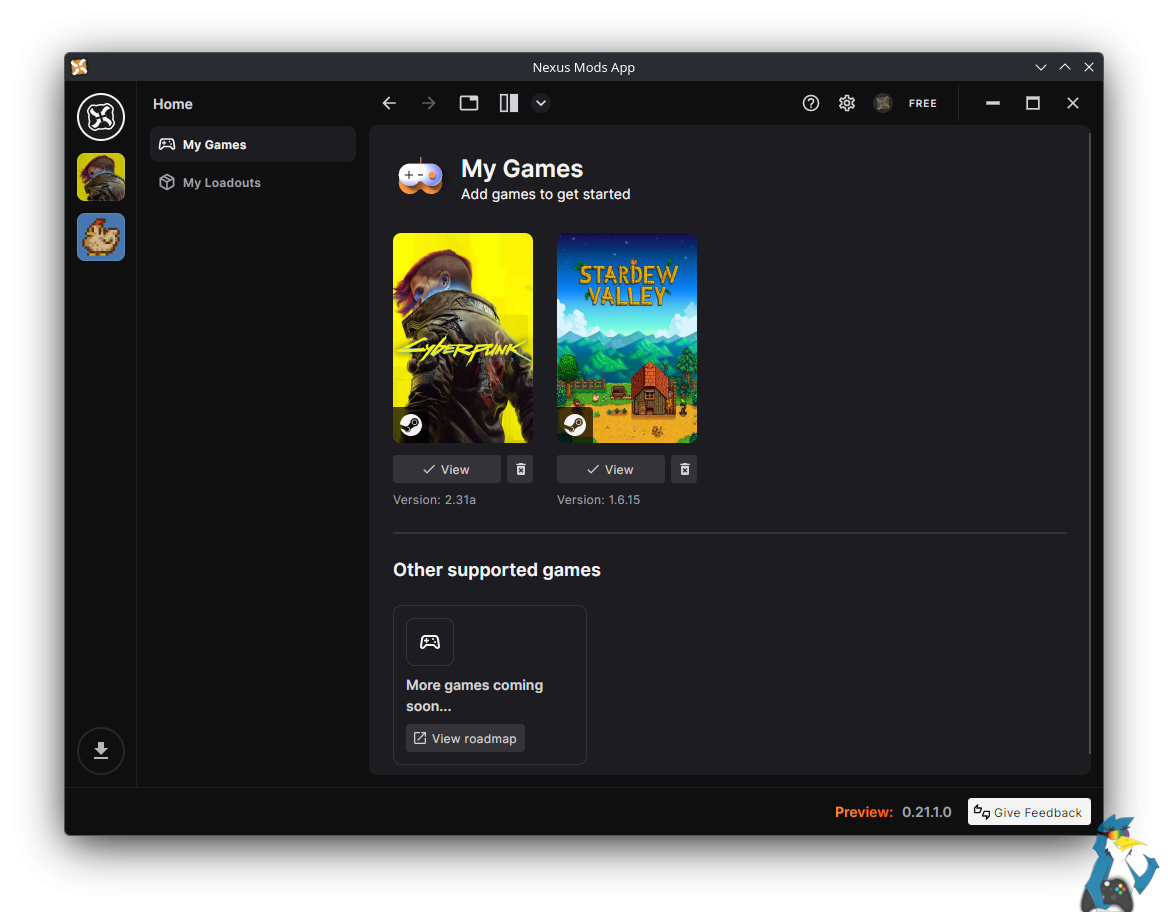Go back with the left arrow
Image resolution: width=1168 pixels, height=912 pixels.
(390, 103)
